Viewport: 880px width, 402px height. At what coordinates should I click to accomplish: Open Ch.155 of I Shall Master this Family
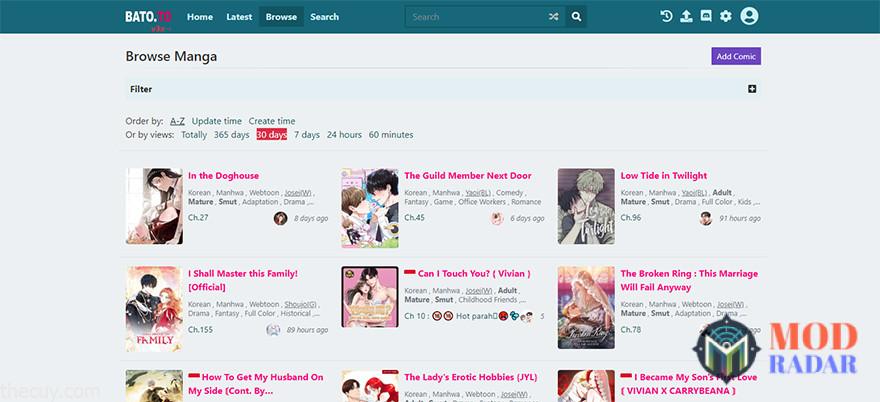click(200, 329)
